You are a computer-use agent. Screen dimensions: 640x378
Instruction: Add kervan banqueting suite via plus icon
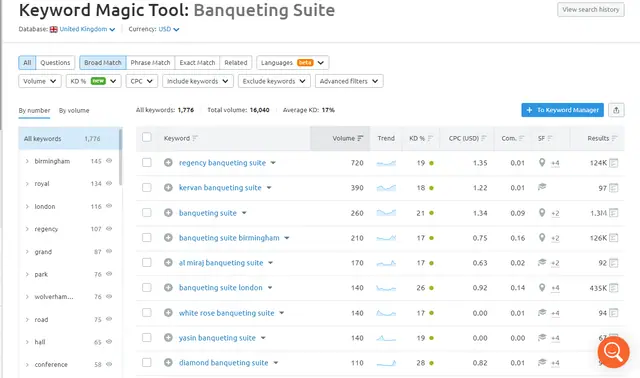[x=168, y=188]
